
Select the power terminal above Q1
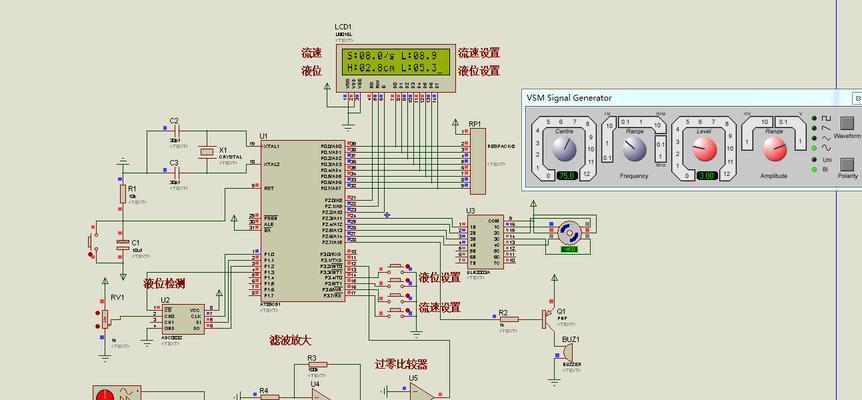pyautogui.click(x=555, y=279)
